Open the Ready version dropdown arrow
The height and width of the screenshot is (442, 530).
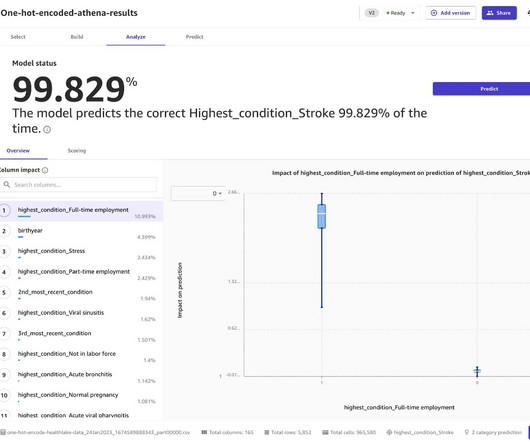413,13
